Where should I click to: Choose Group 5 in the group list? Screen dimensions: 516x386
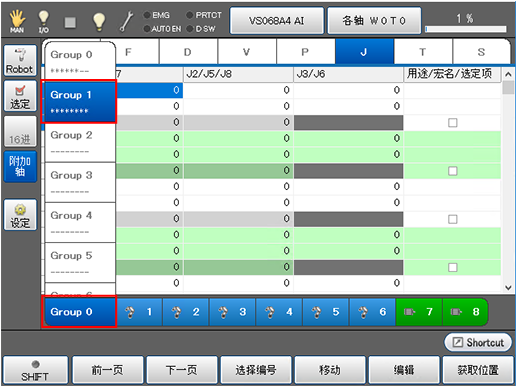tap(80, 263)
